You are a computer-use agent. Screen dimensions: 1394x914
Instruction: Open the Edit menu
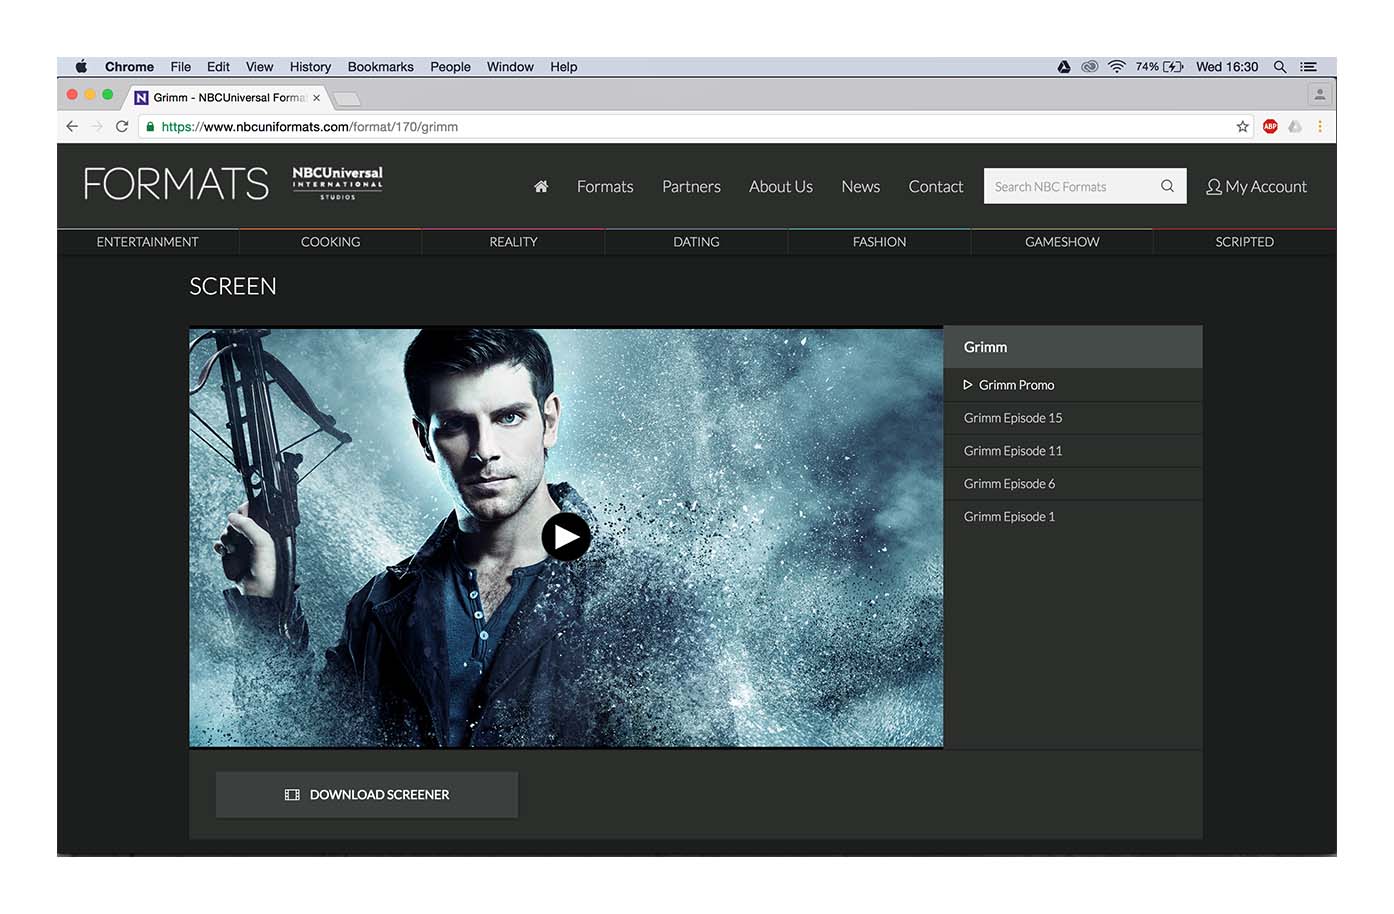218,67
